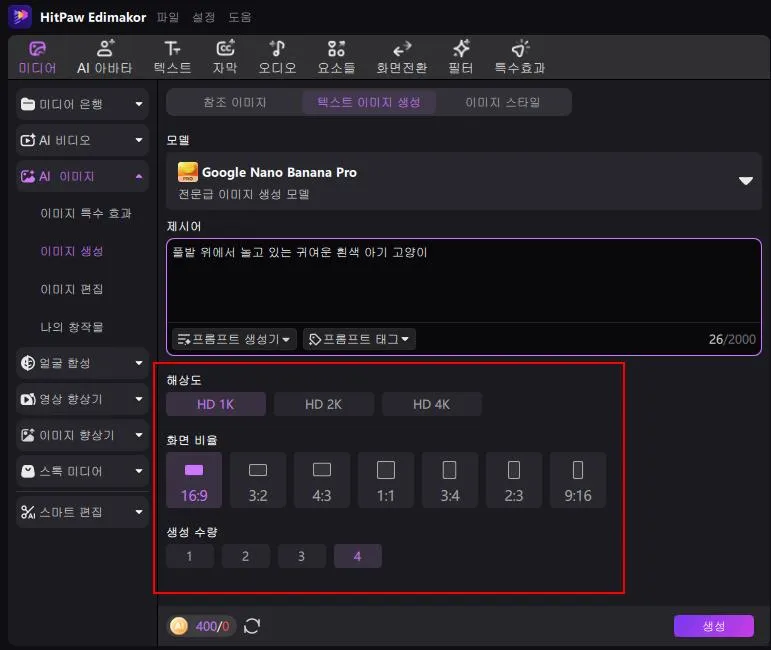Open 이미지 특수 효과 in sidebar
Image resolution: width=771 pixels, height=650 pixels.
[86, 213]
